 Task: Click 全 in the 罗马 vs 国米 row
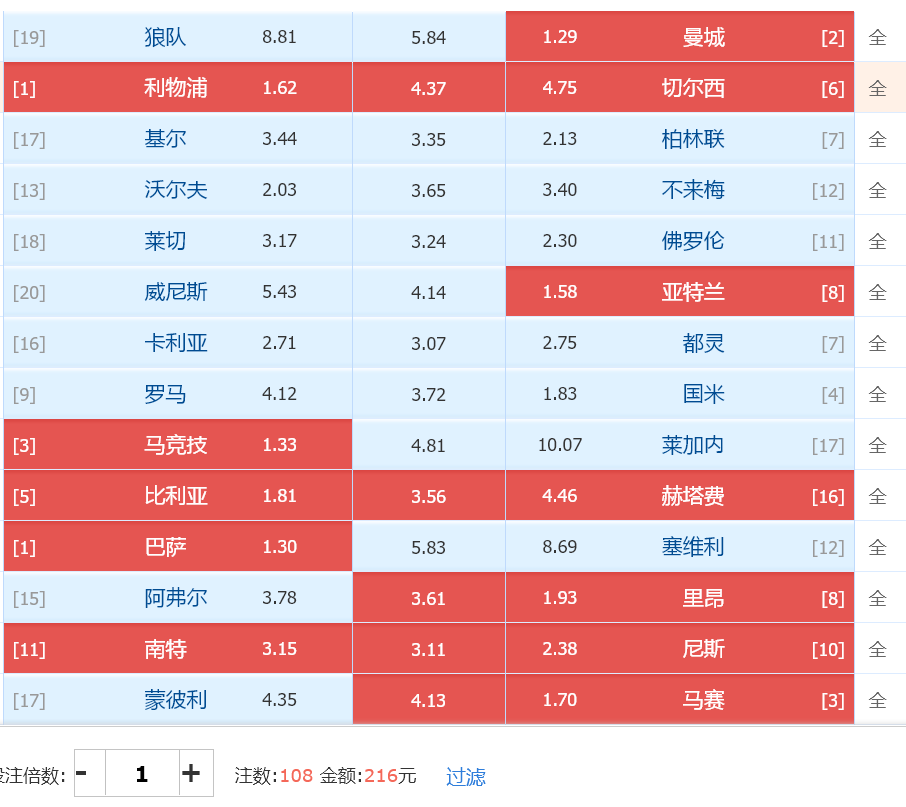877,395
